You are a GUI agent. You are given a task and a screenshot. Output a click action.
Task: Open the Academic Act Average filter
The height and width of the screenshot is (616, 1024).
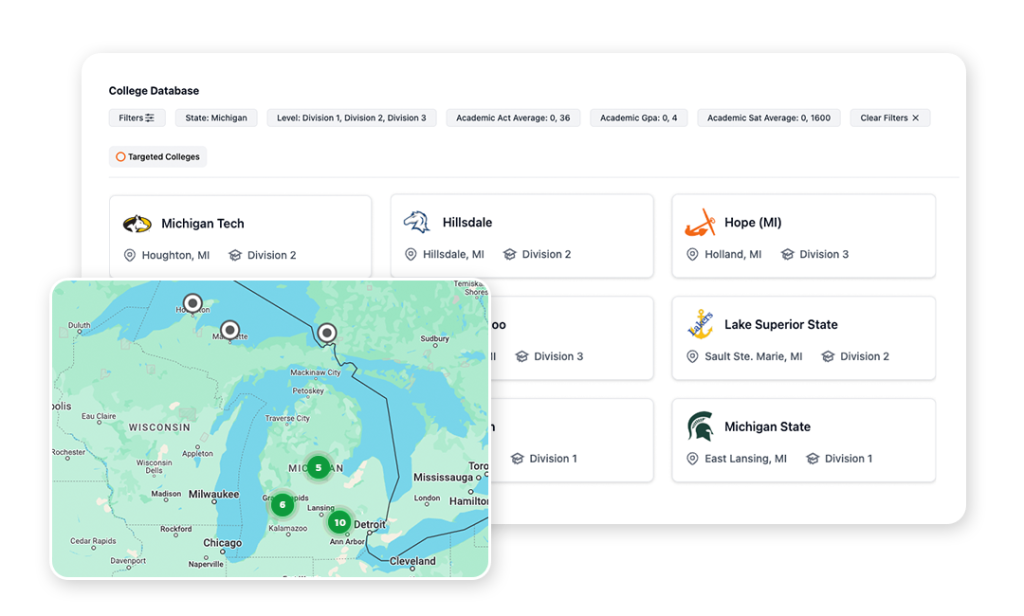[x=513, y=118]
